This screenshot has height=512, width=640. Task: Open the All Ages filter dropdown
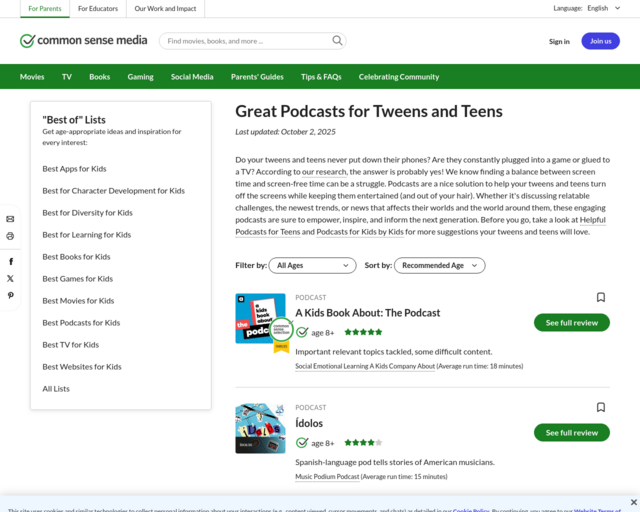pyautogui.click(x=312, y=265)
